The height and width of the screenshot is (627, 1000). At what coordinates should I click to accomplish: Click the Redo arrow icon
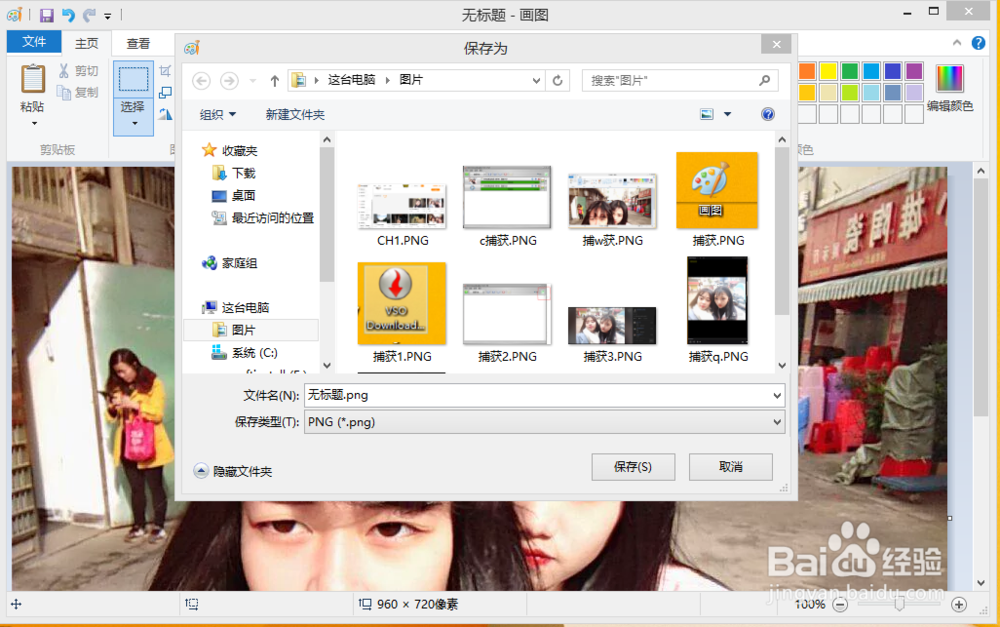point(87,16)
